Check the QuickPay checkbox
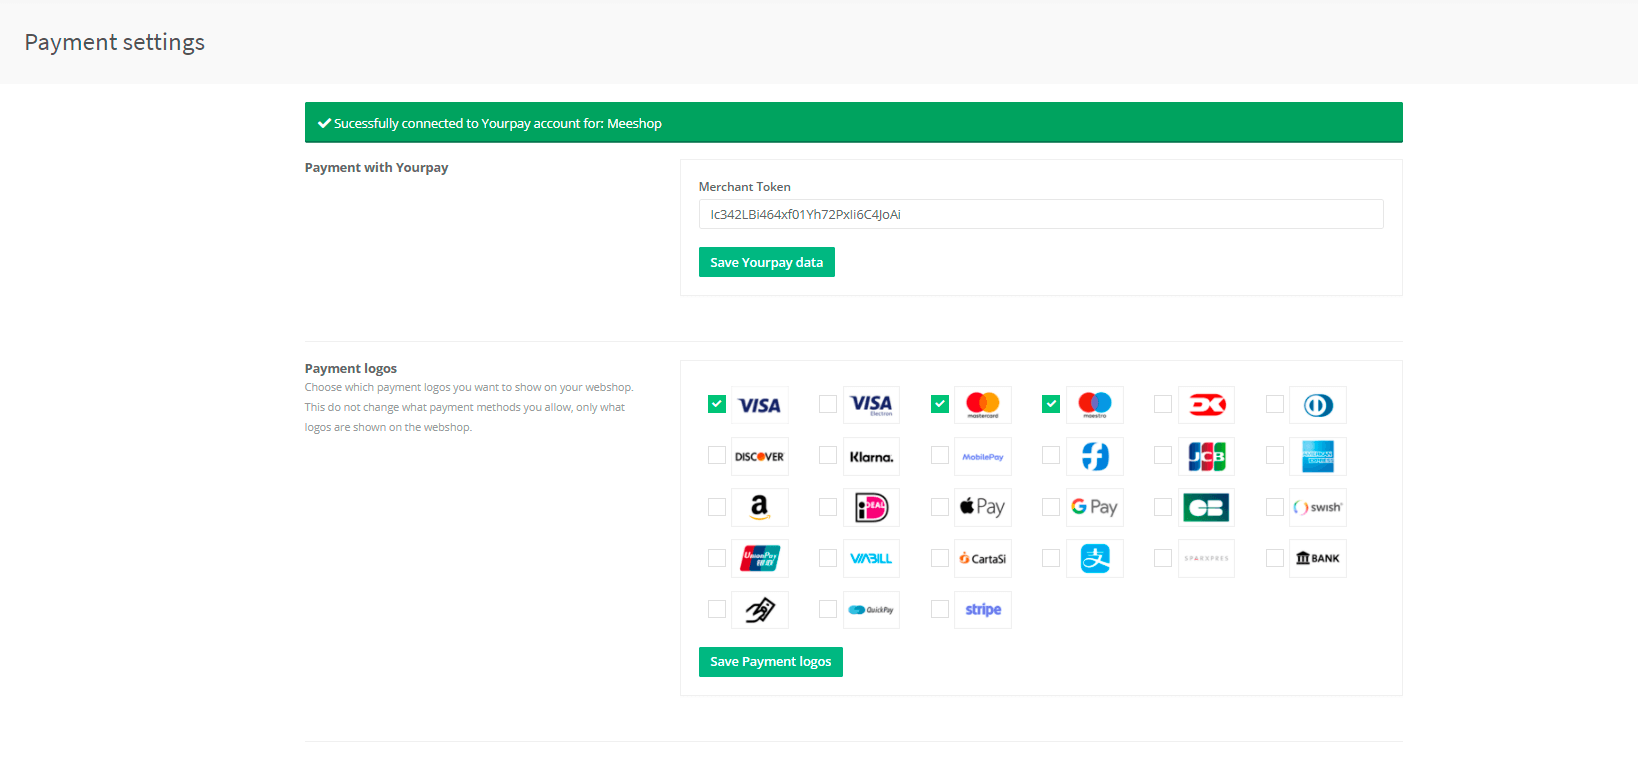The image size is (1638, 768). [x=828, y=609]
